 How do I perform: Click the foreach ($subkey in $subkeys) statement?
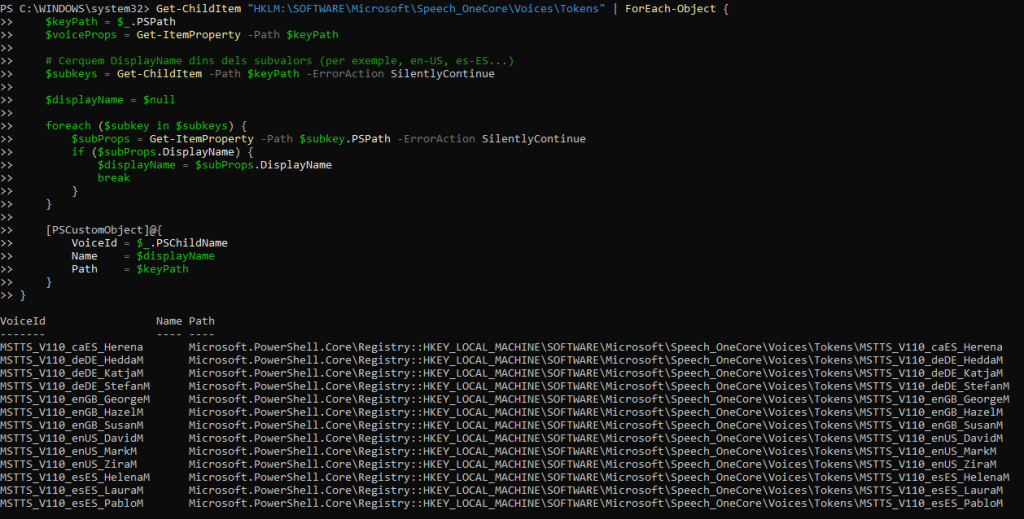[146, 126]
